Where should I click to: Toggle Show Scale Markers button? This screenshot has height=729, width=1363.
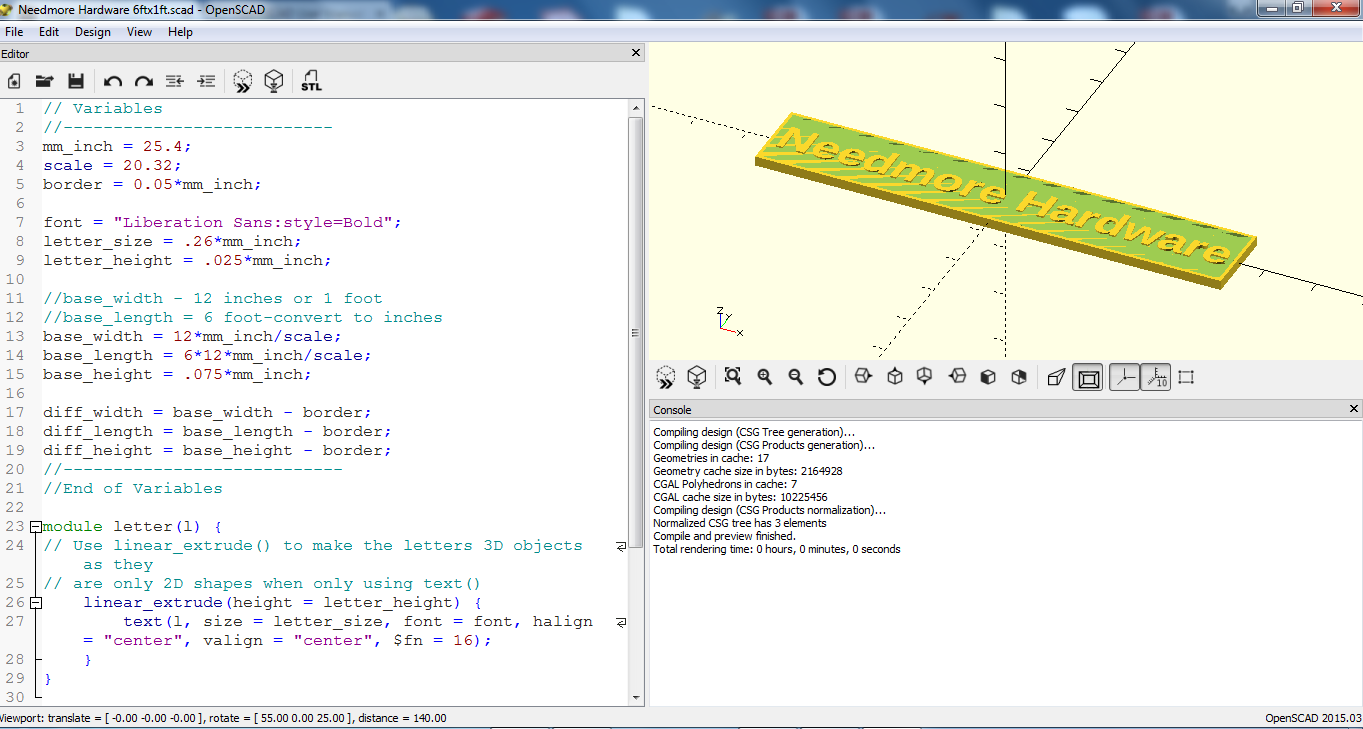(x=1156, y=377)
